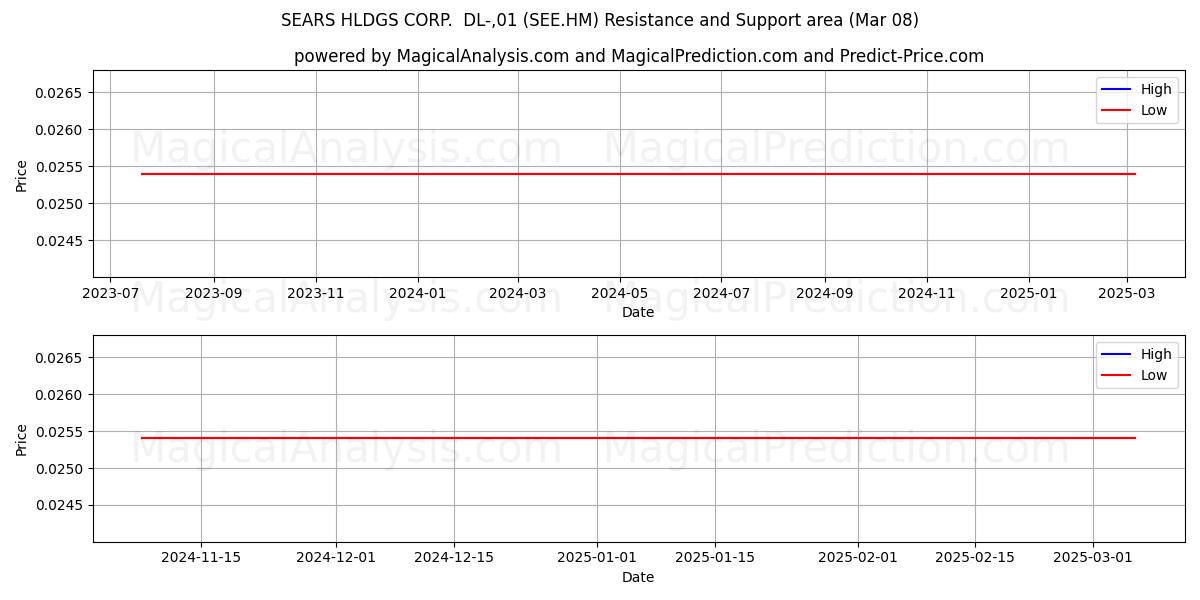Click the top chart date label 2023-09
The height and width of the screenshot is (600, 1200).
click(x=214, y=293)
